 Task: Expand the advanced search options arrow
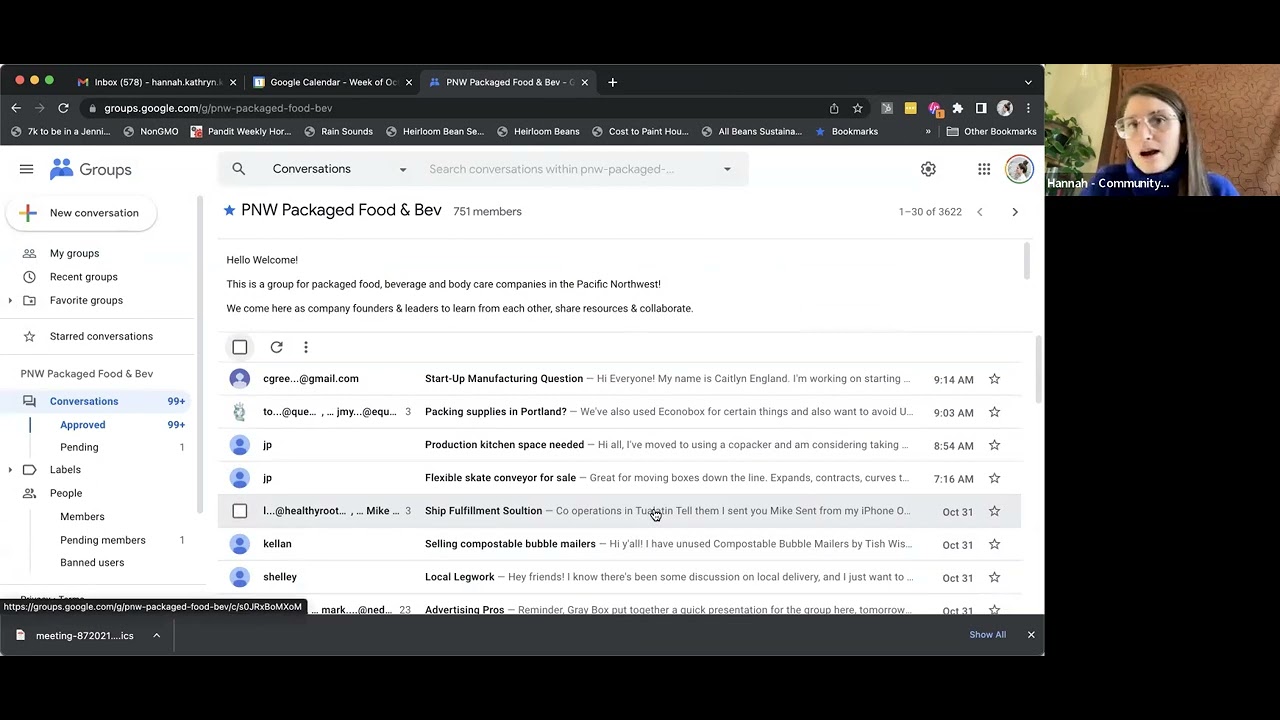727,169
